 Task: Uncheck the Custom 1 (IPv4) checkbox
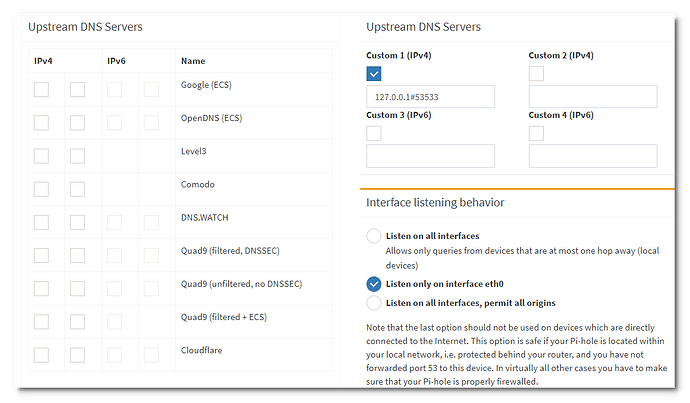click(x=374, y=73)
